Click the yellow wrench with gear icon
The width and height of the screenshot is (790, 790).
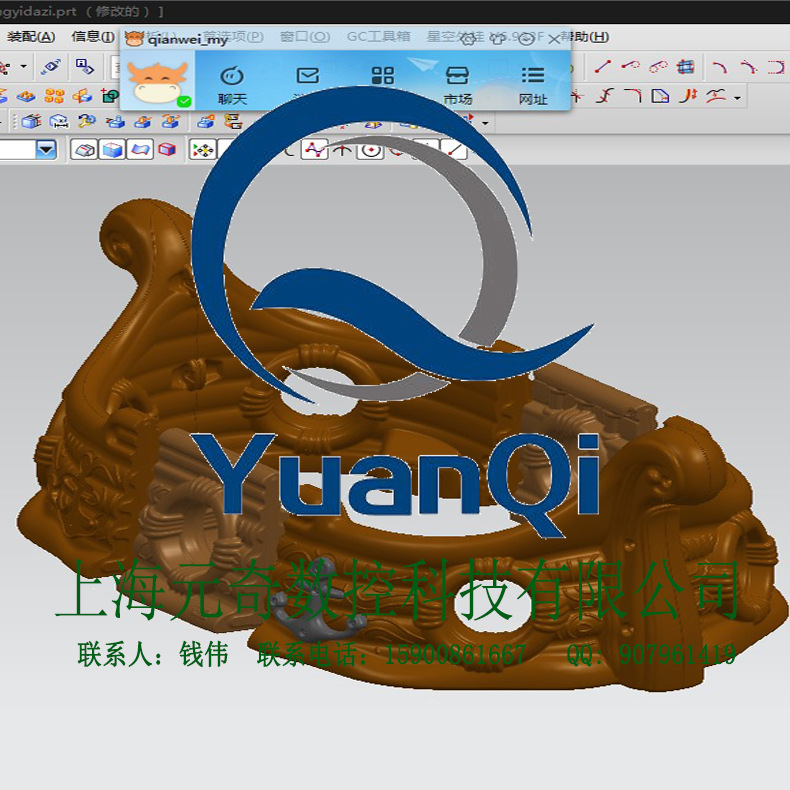click(87, 121)
